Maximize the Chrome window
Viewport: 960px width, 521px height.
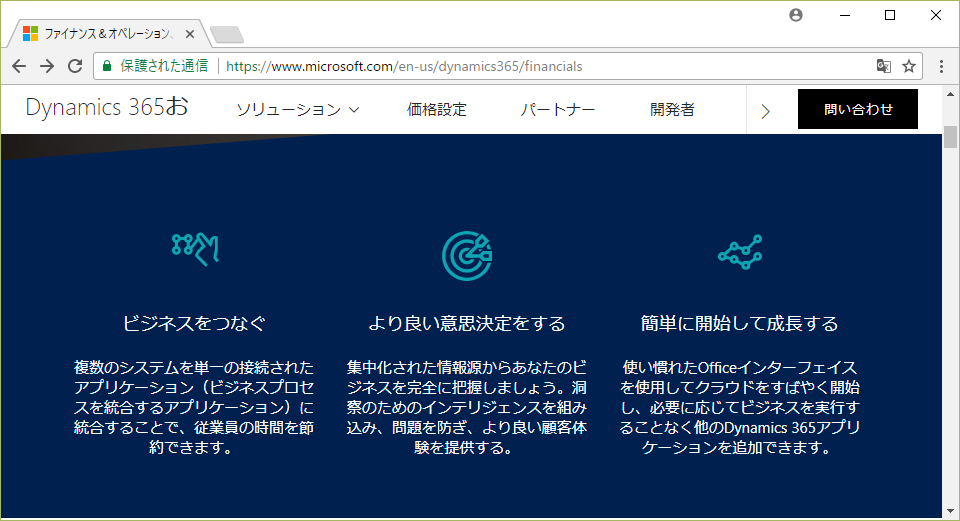pos(890,15)
